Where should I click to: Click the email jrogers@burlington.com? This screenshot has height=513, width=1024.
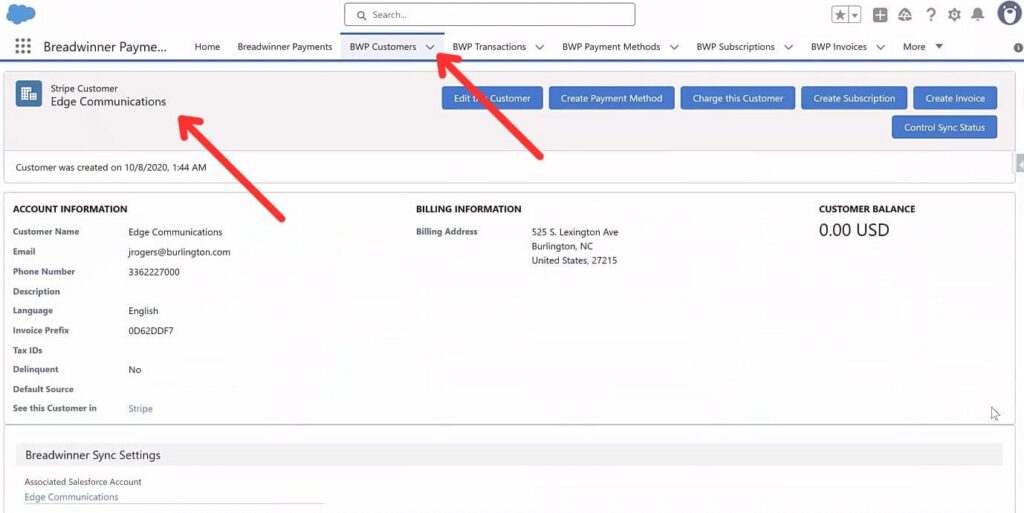coord(179,252)
